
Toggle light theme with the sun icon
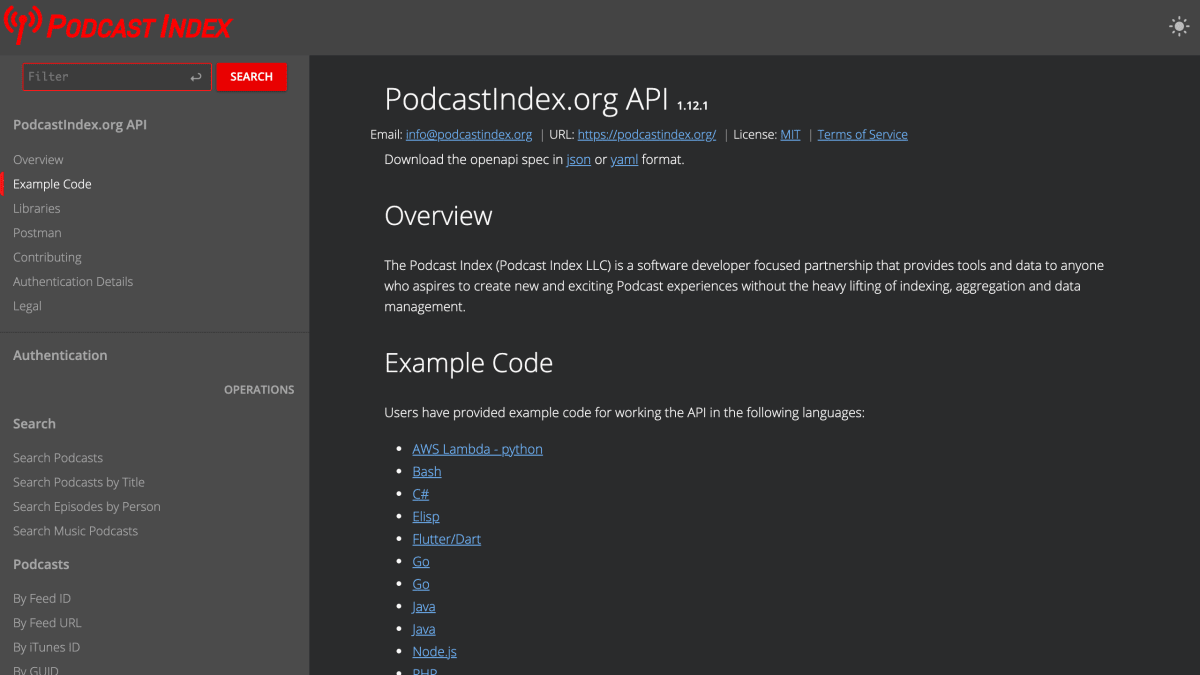1179,27
